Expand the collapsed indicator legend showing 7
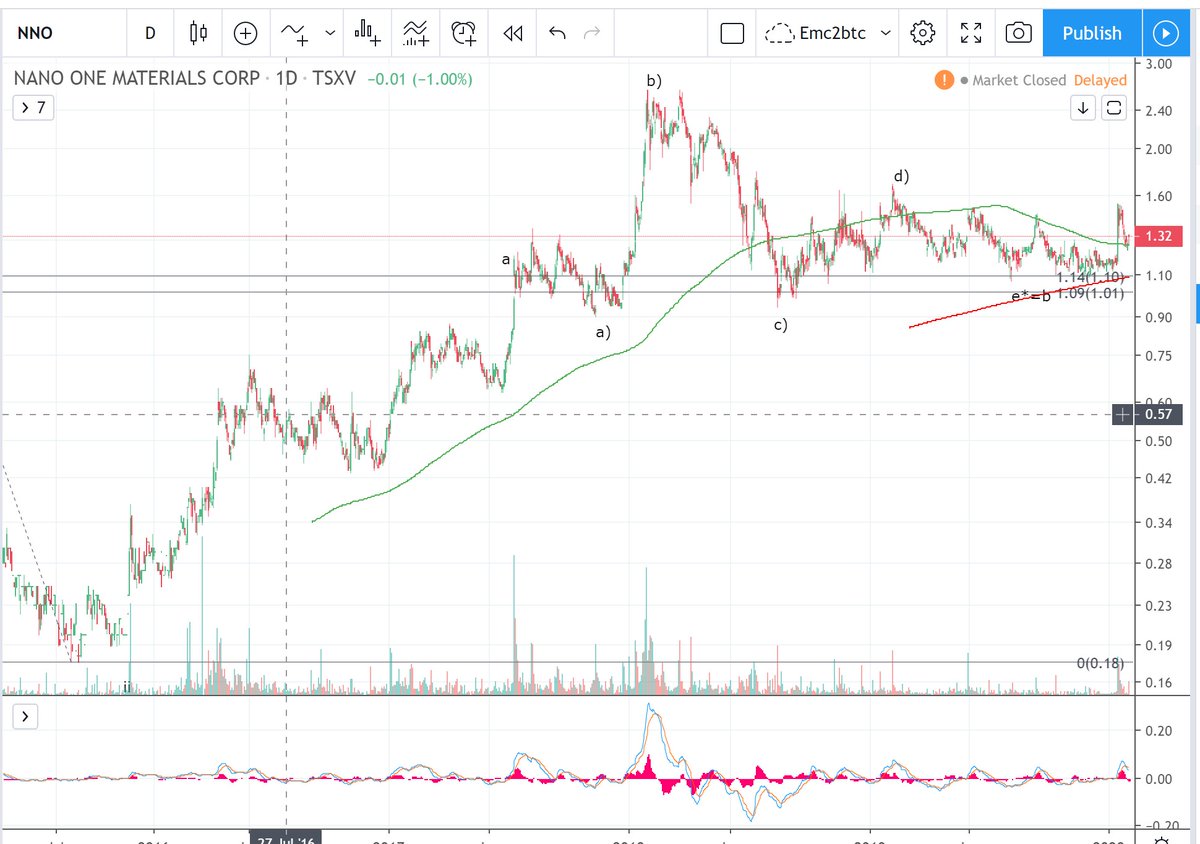This screenshot has height=844, width=1200. (x=33, y=108)
